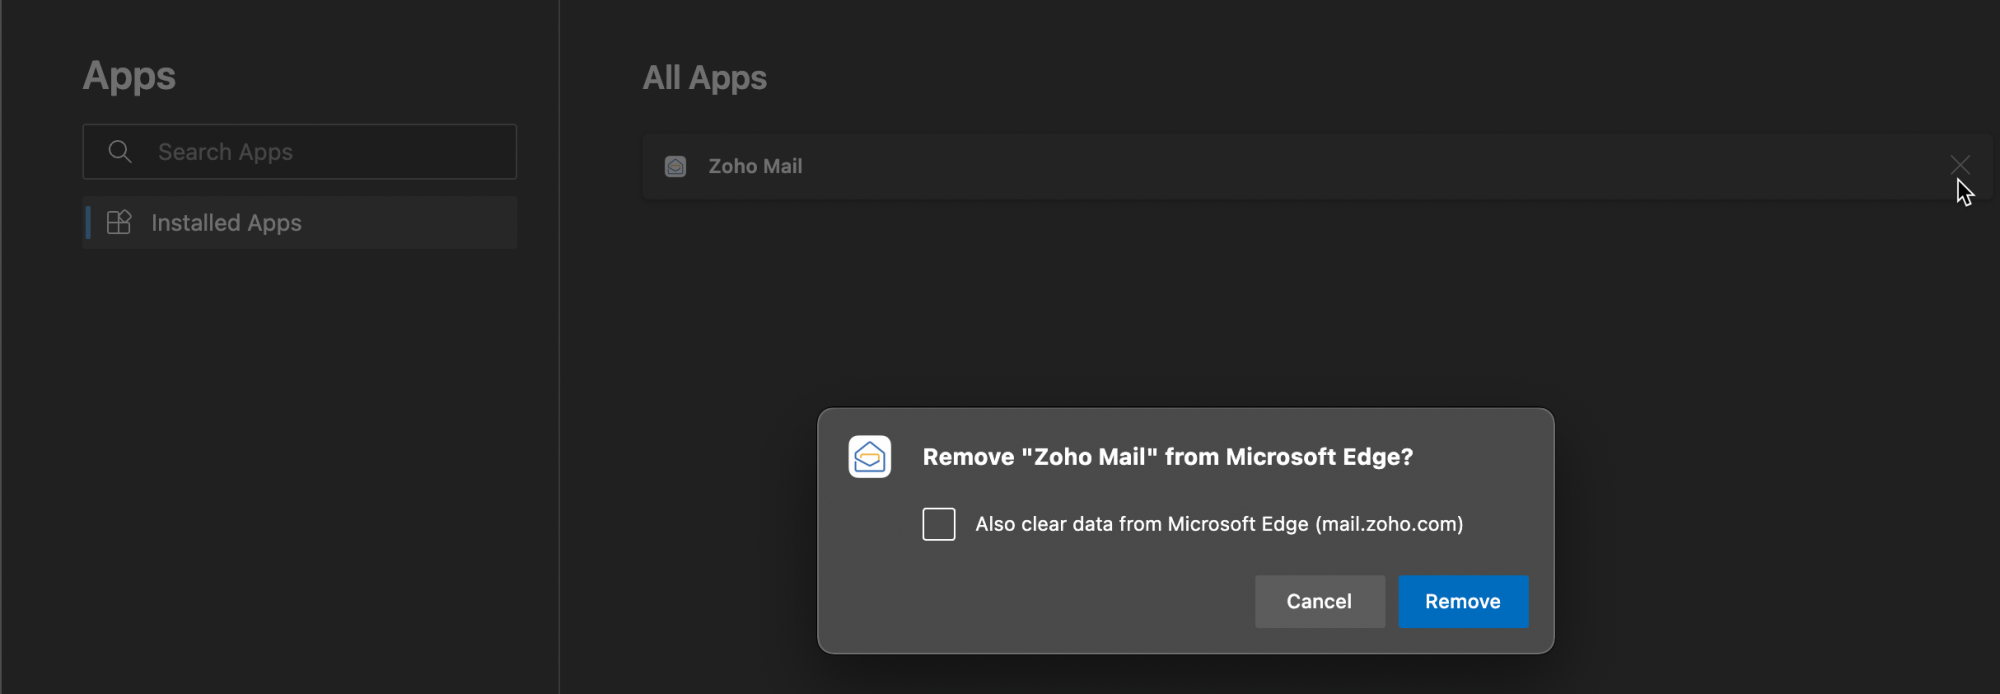
Task: Cancel the Zoho Mail removal dialog
Action: (x=1319, y=601)
